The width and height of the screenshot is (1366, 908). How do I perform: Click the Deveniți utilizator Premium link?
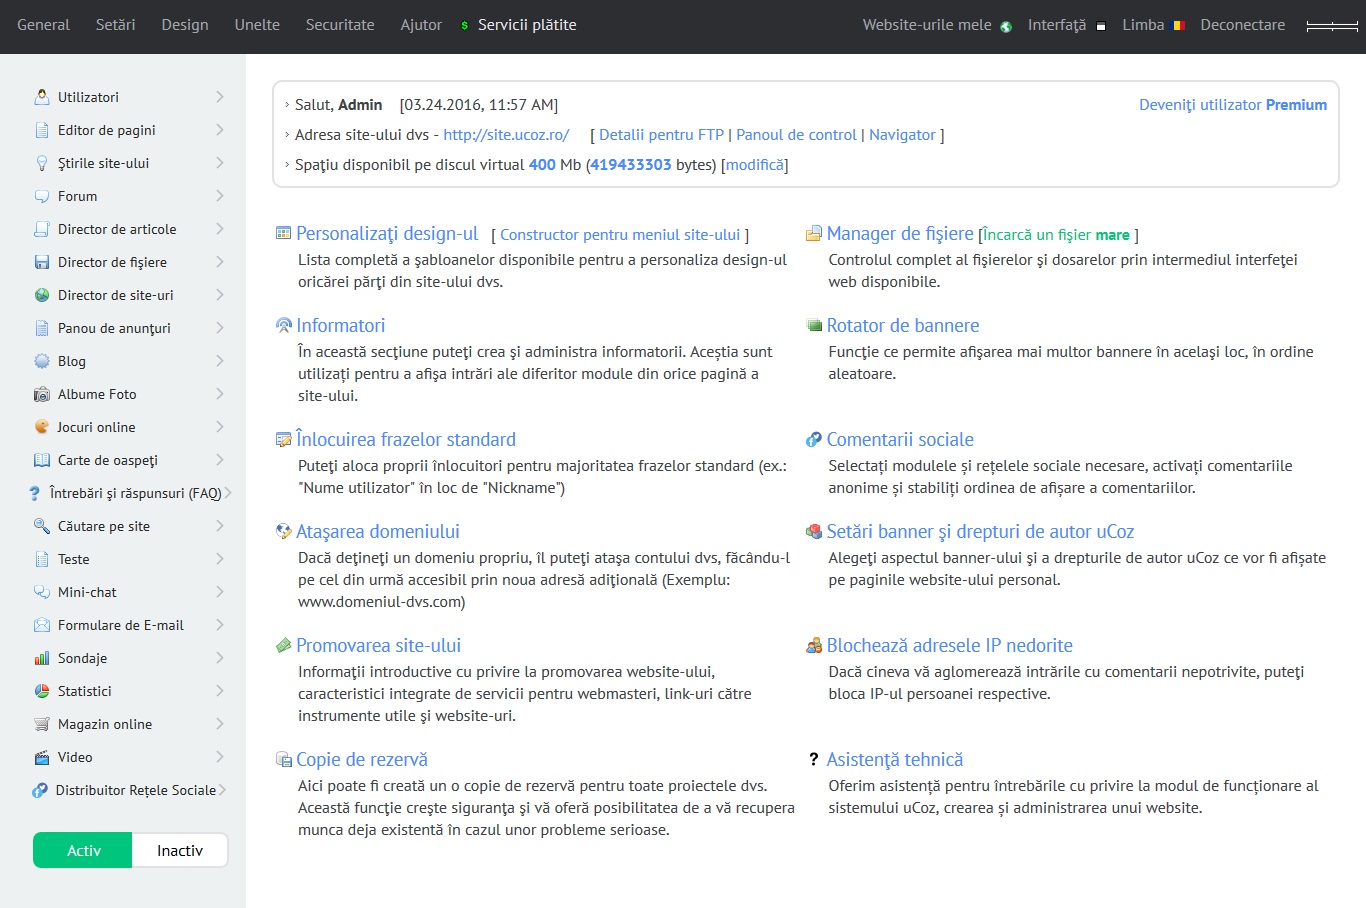[1232, 105]
